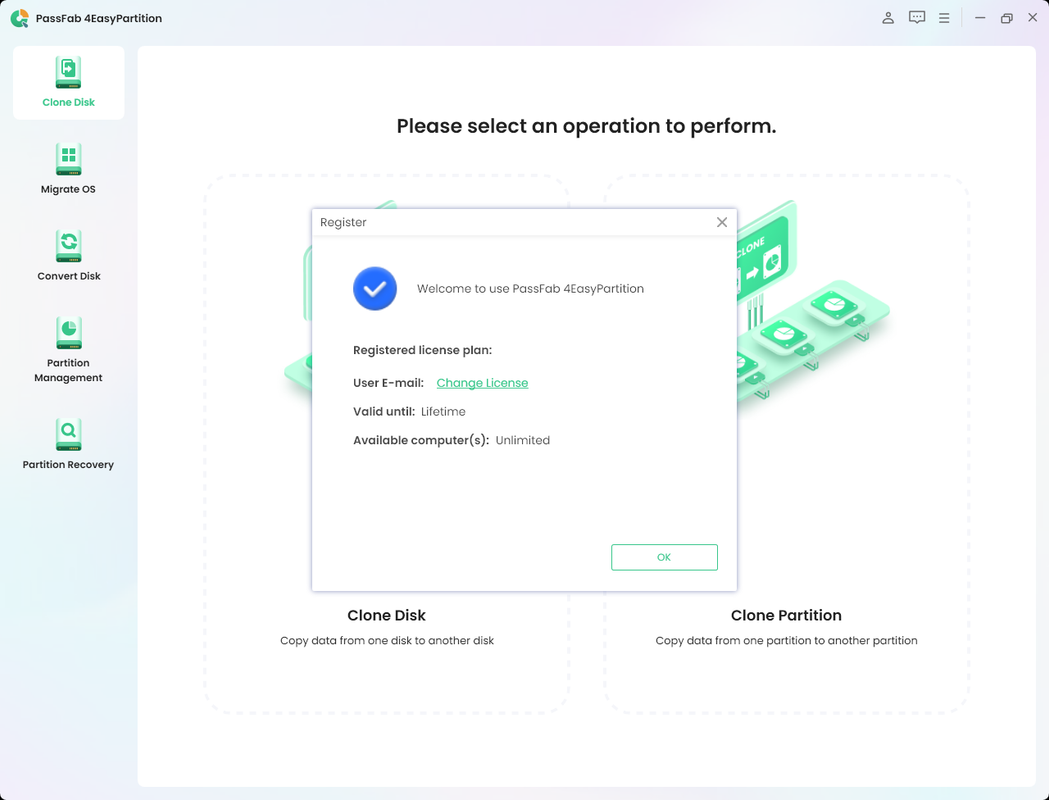Click the 'Unlimited' computers value
The height and width of the screenshot is (800, 1049).
pos(522,440)
